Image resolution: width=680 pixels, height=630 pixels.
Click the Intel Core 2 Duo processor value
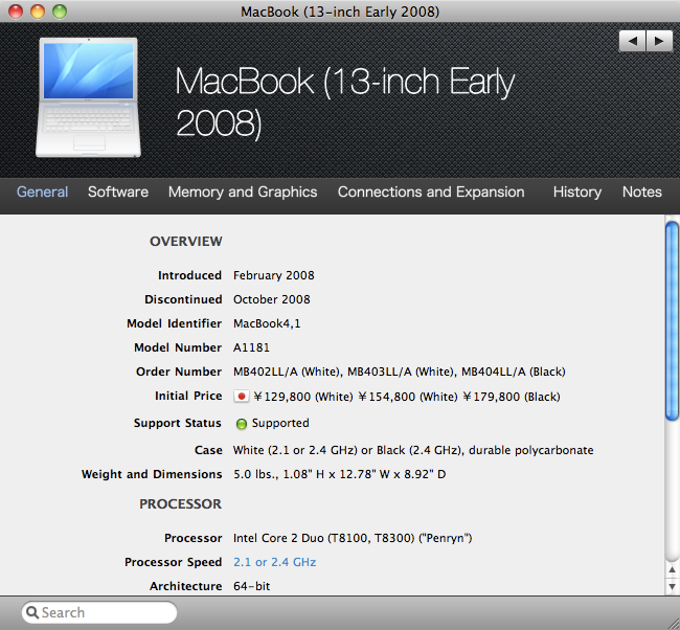coord(353,538)
